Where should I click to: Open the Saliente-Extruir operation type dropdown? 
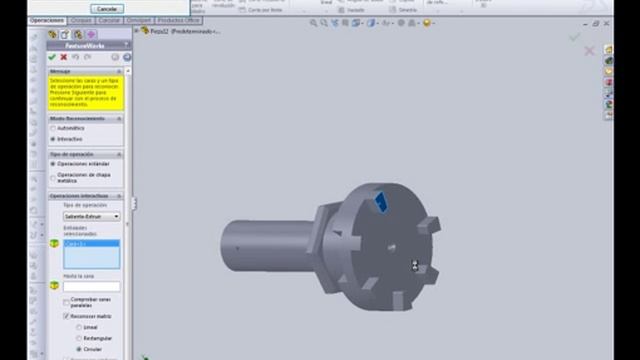[91, 216]
